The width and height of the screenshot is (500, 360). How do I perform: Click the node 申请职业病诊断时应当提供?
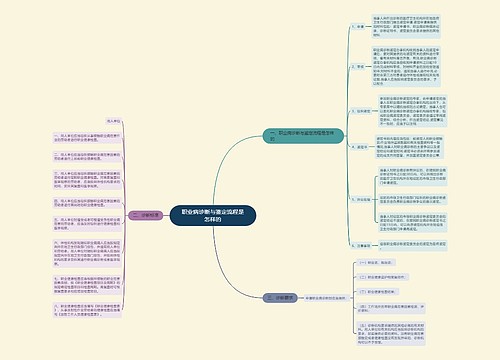325,298
